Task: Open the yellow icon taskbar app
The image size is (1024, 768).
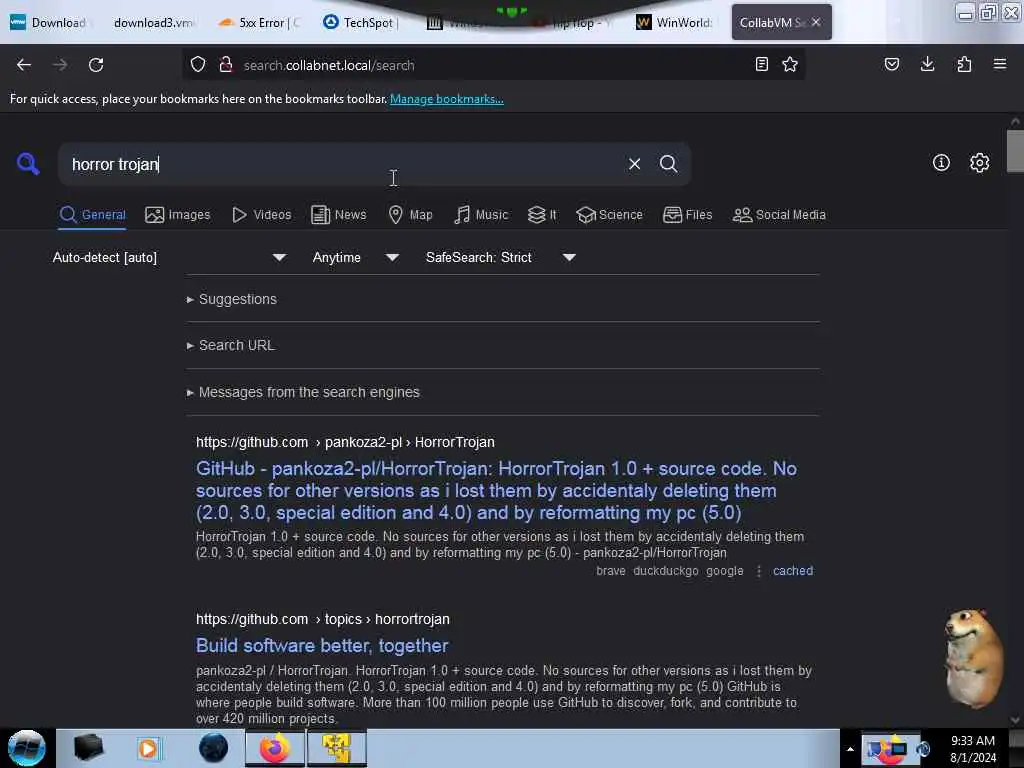Action: pyautogui.click(x=336, y=748)
